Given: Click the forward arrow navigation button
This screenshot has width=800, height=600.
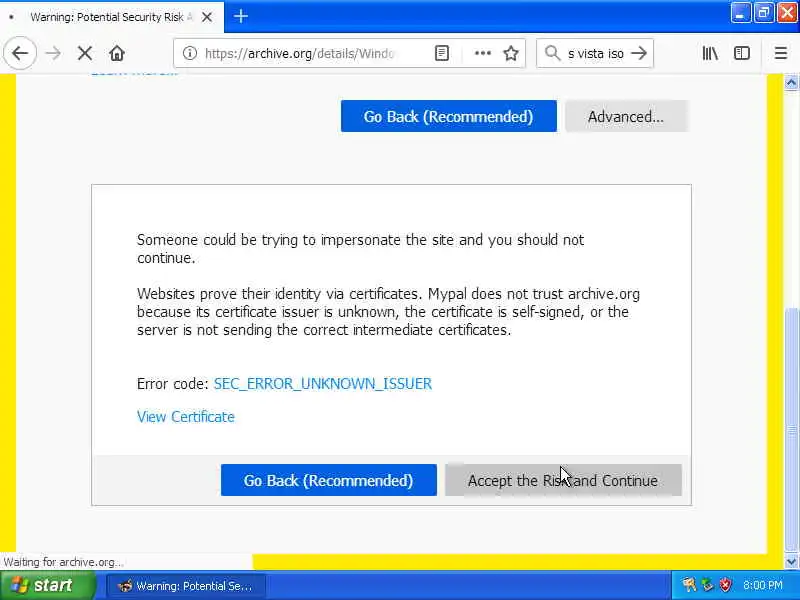Looking at the screenshot, I should (x=53, y=53).
